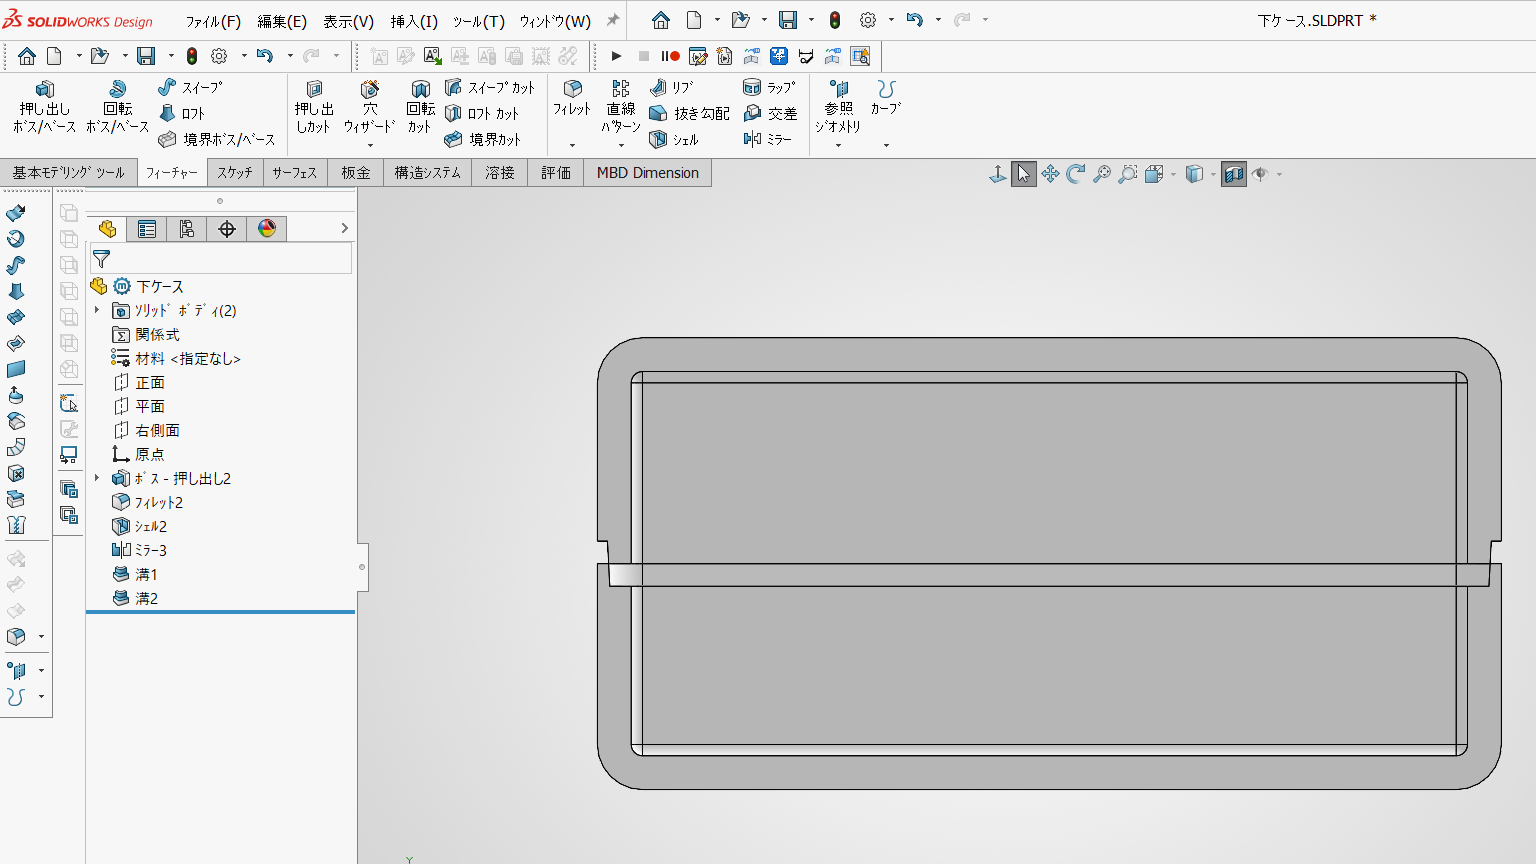Select the 溝1 feature in tree
Image resolution: width=1536 pixels, height=864 pixels.
coord(135,574)
